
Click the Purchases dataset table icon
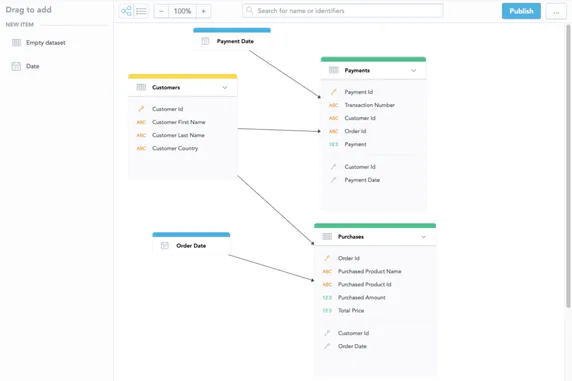pyautogui.click(x=327, y=236)
